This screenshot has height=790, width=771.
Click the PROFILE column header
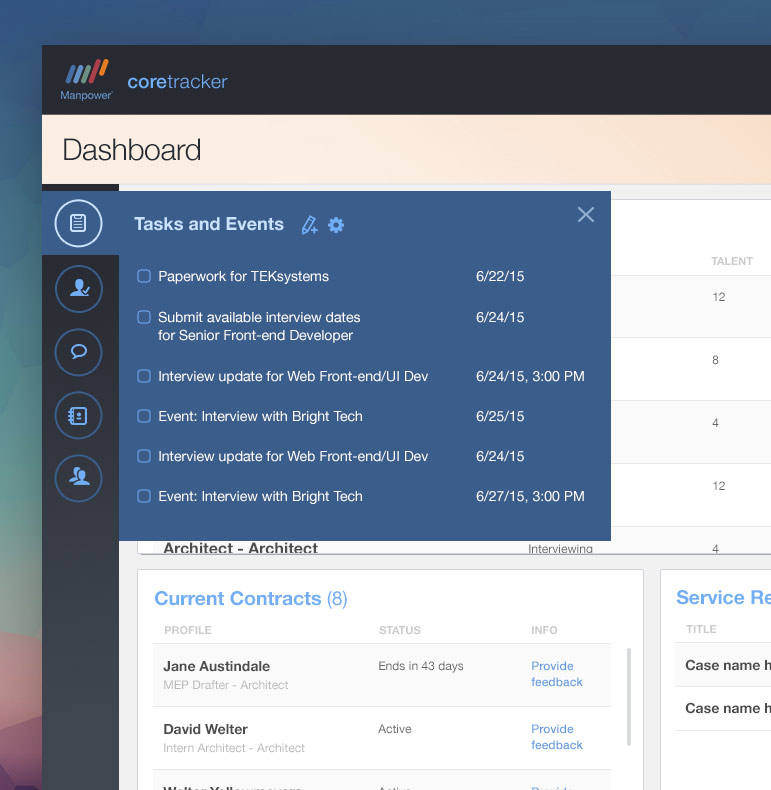tap(188, 630)
